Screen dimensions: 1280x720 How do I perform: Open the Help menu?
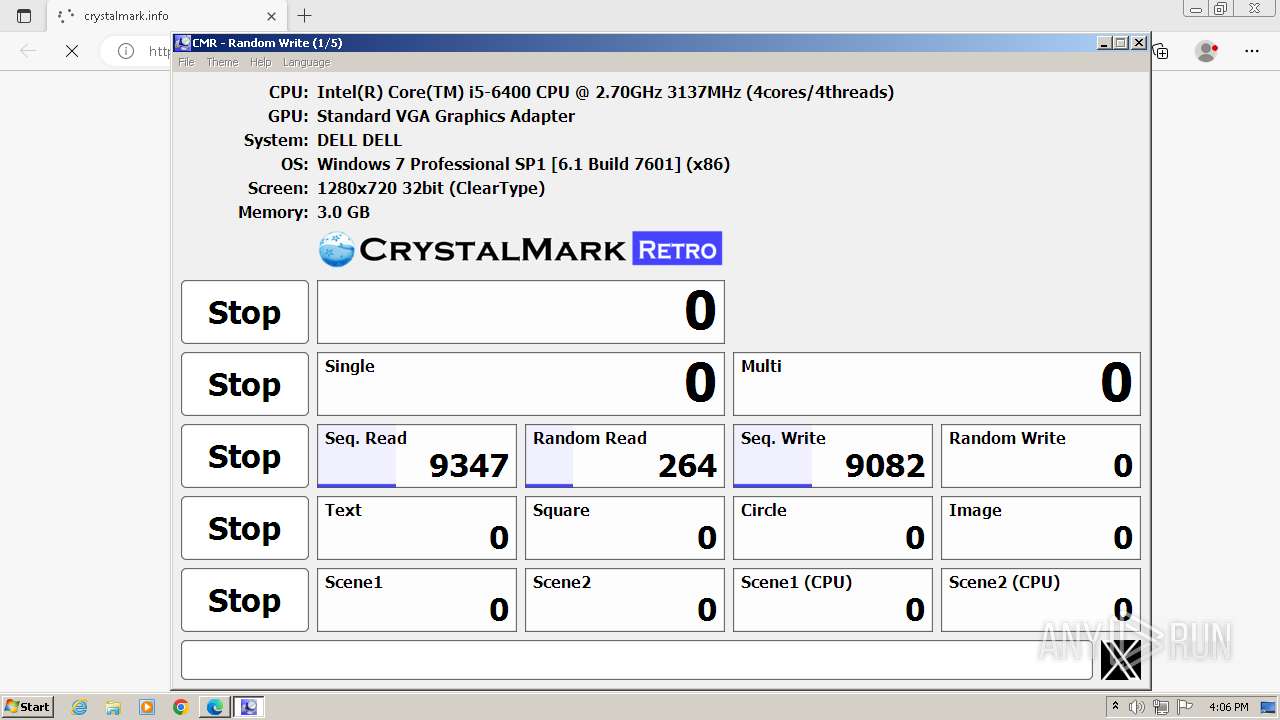[260, 62]
